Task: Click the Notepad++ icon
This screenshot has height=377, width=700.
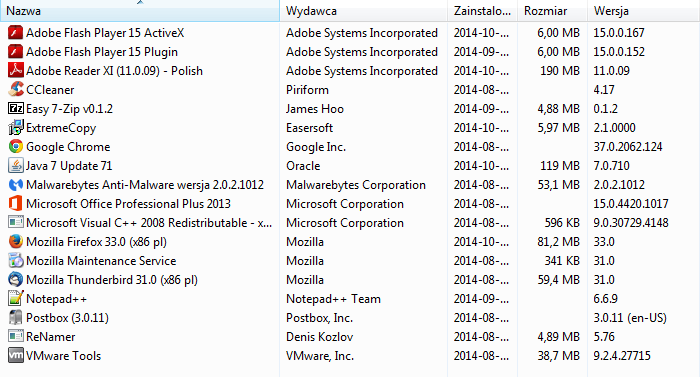Action: click(x=16, y=298)
